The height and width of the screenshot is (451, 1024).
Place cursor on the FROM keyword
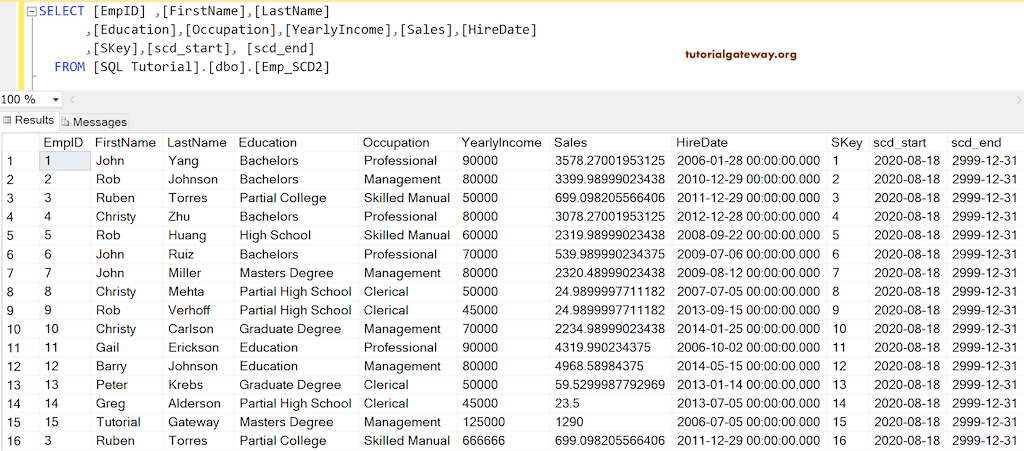(x=69, y=67)
